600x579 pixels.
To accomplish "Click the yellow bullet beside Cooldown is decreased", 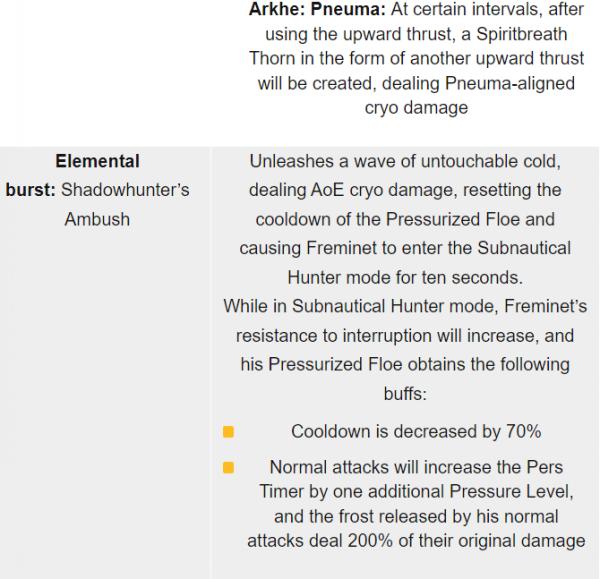I will pyautogui.click(x=228, y=432).
